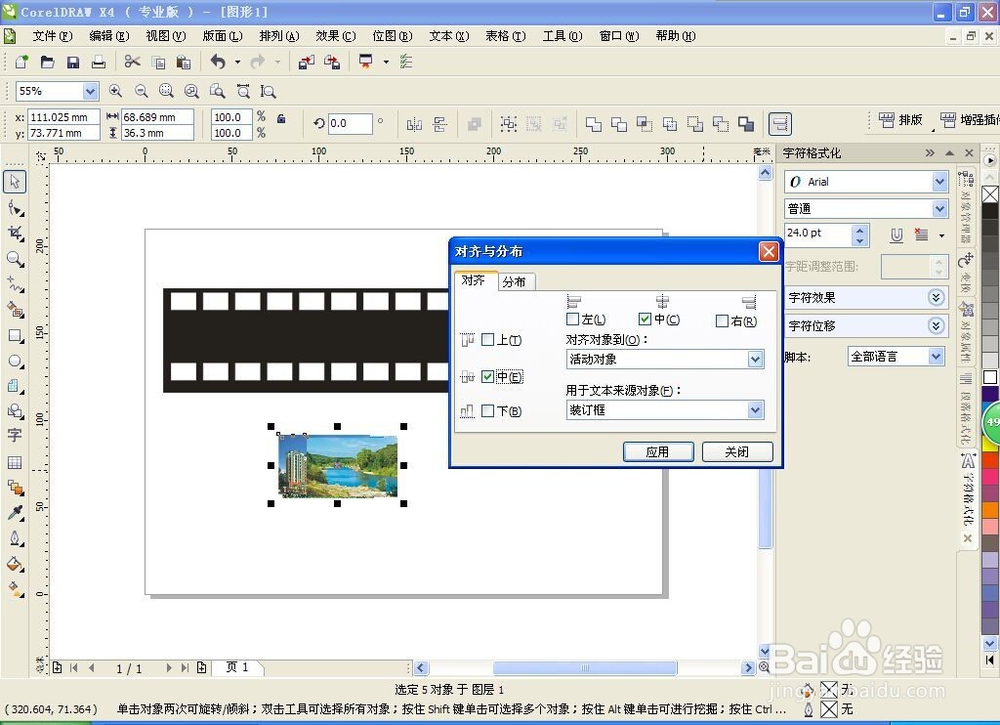This screenshot has width=1000, height=725.
Task: Select the Zoom tool
Action: pyautogui.click(x=14, y=258)
